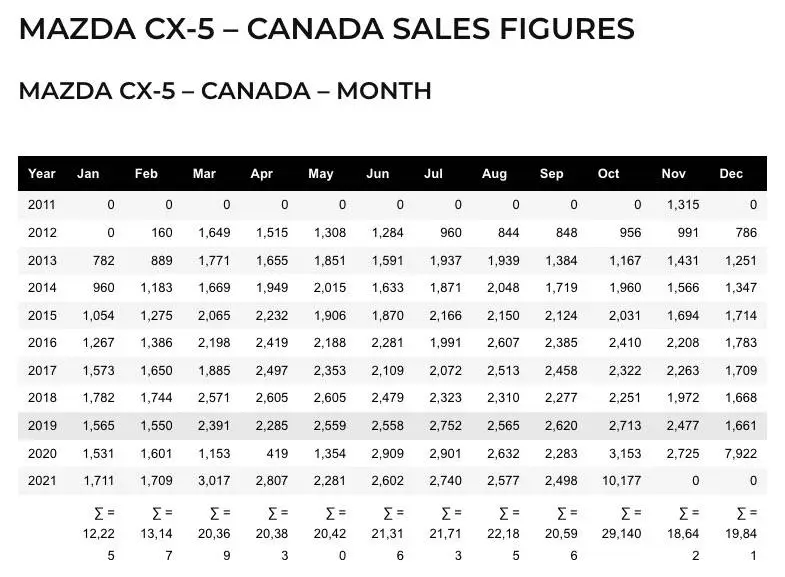
Task: Click the Mazda CX-5 Canada Sales Figures heading
Action: tap(327, 29)
